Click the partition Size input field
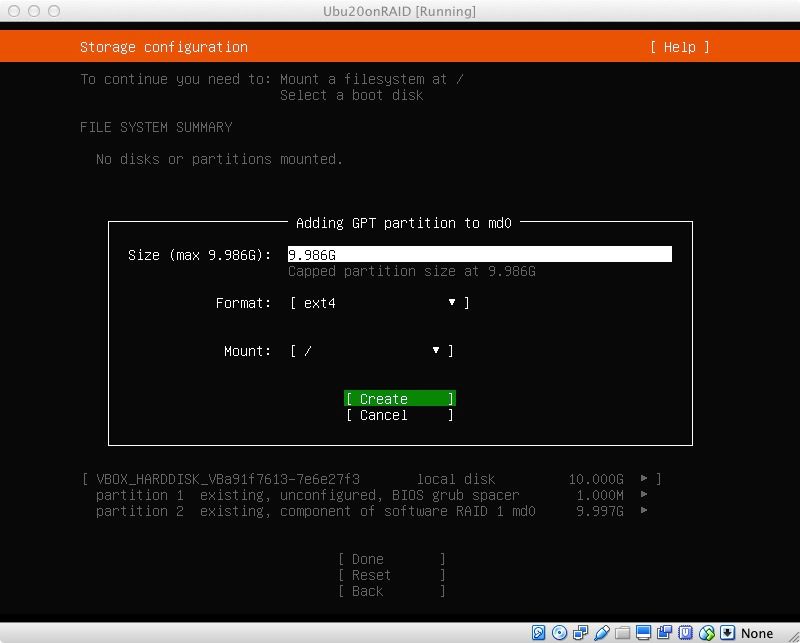Screen dimensions: 800x643 coord(479,255)
